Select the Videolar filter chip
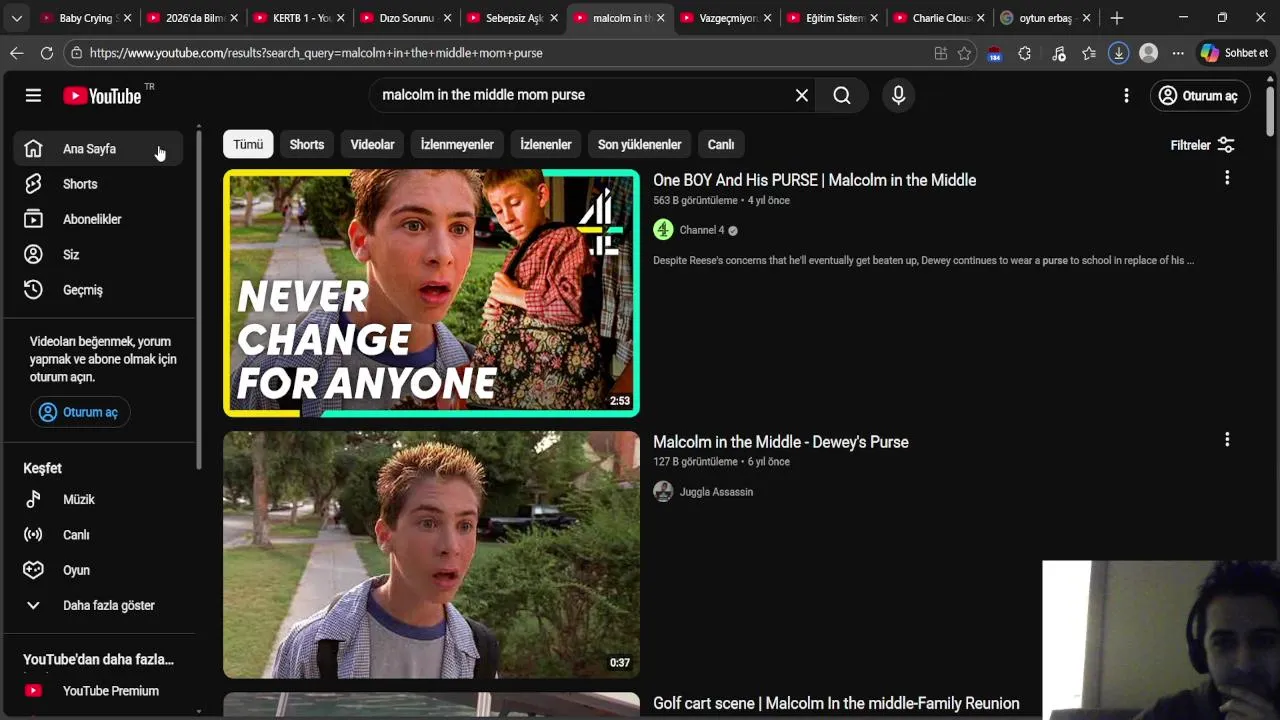Screen dimensions: 1280x720 coord(372,144)
